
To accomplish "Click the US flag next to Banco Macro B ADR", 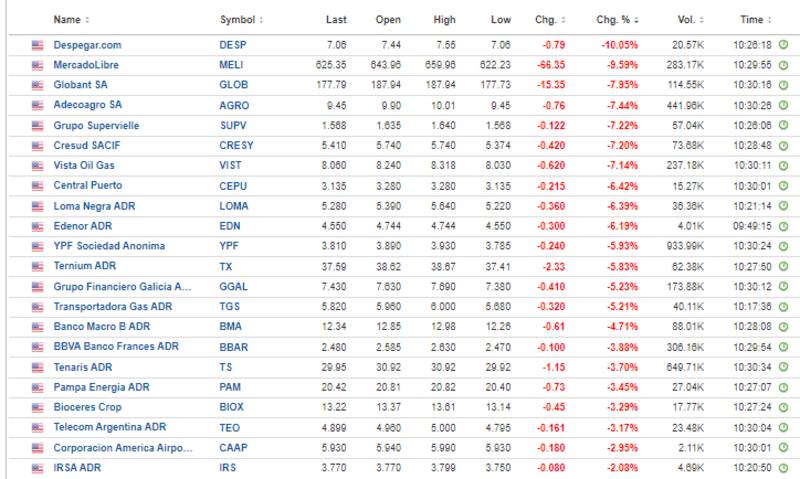I will [38, 327].
